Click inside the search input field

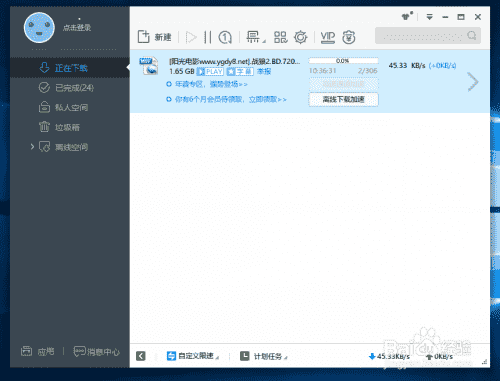[x=422, y=36]
